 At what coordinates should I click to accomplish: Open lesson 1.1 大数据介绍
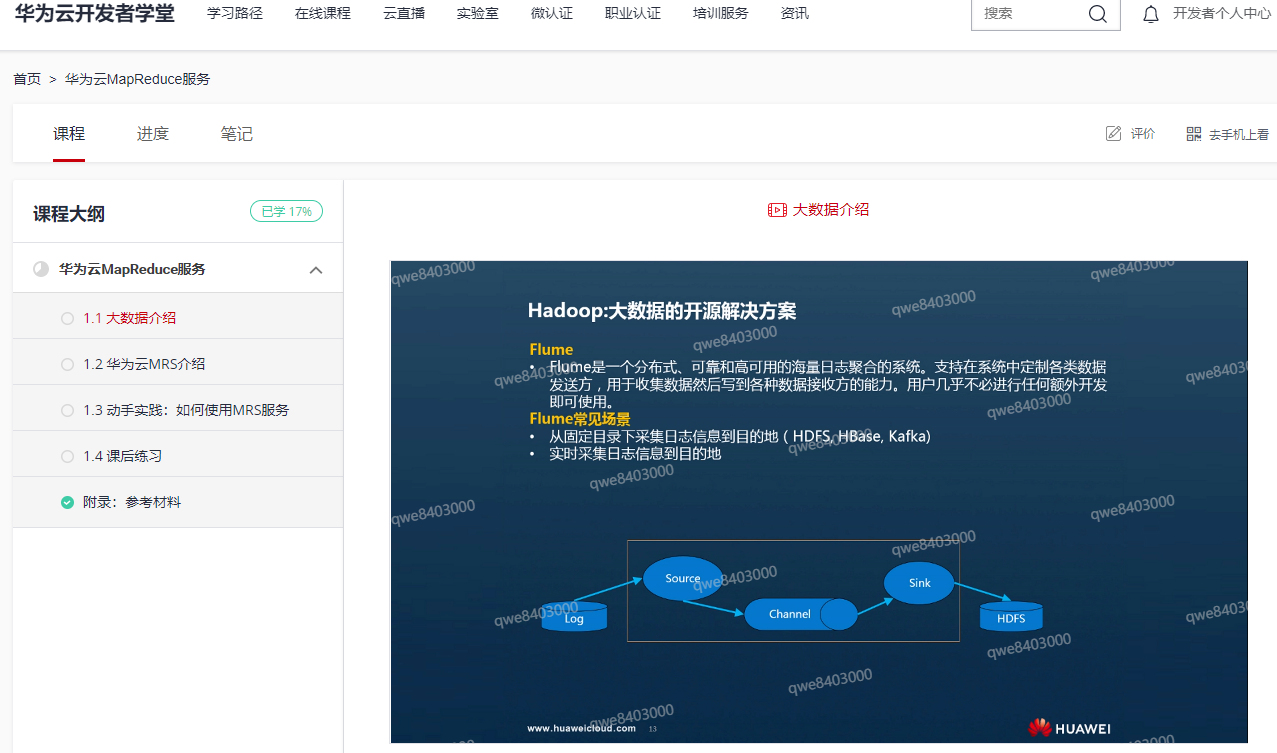pos(130,318)
